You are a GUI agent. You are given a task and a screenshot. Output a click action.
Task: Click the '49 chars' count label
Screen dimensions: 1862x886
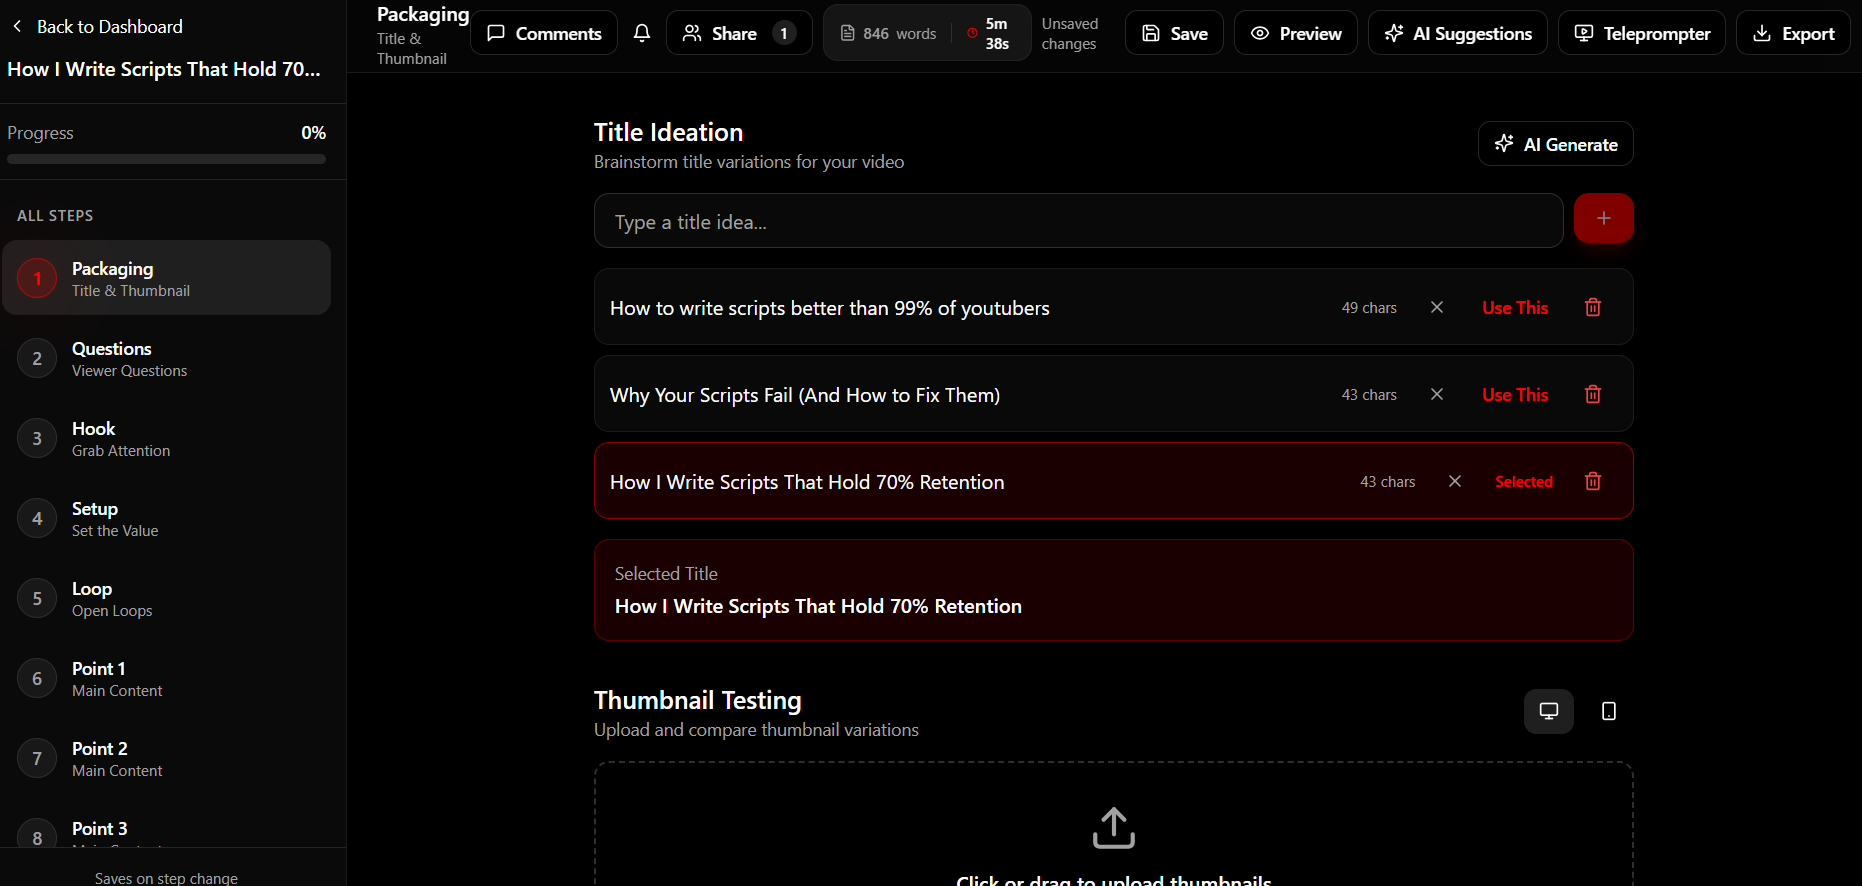pos(1369,307)
